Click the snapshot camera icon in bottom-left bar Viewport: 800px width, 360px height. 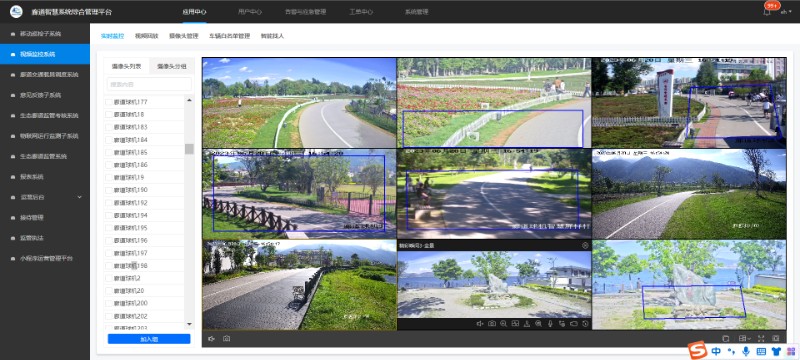(227, 339)
